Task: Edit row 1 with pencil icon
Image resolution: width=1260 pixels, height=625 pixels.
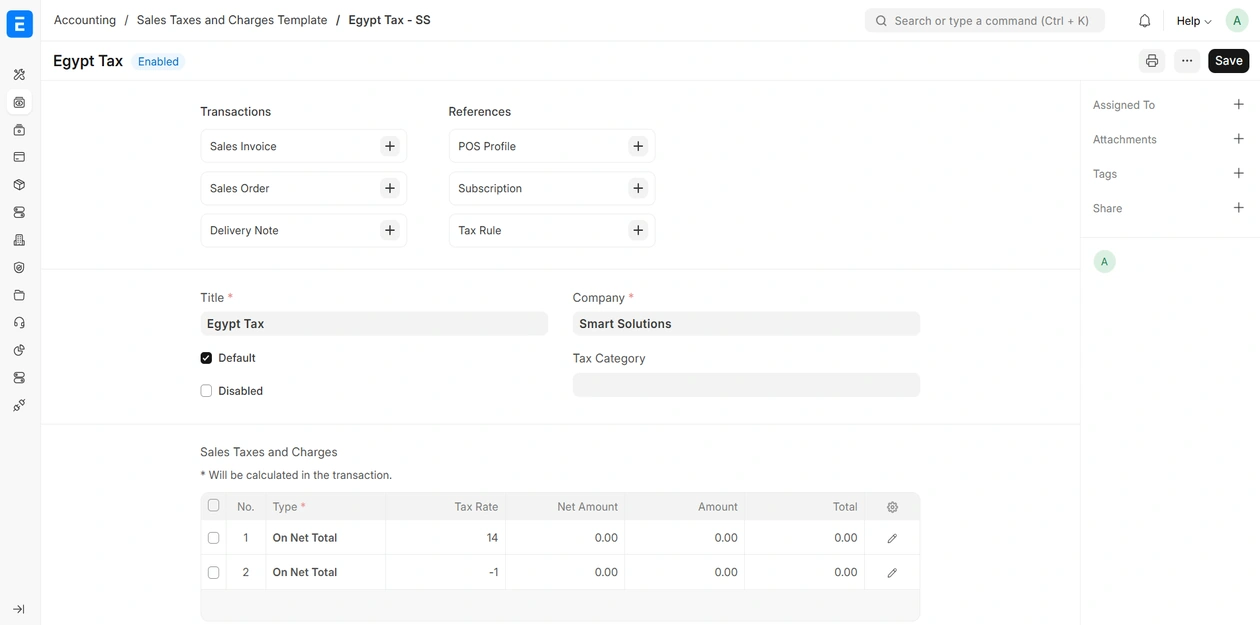Action: coord(892,538)
